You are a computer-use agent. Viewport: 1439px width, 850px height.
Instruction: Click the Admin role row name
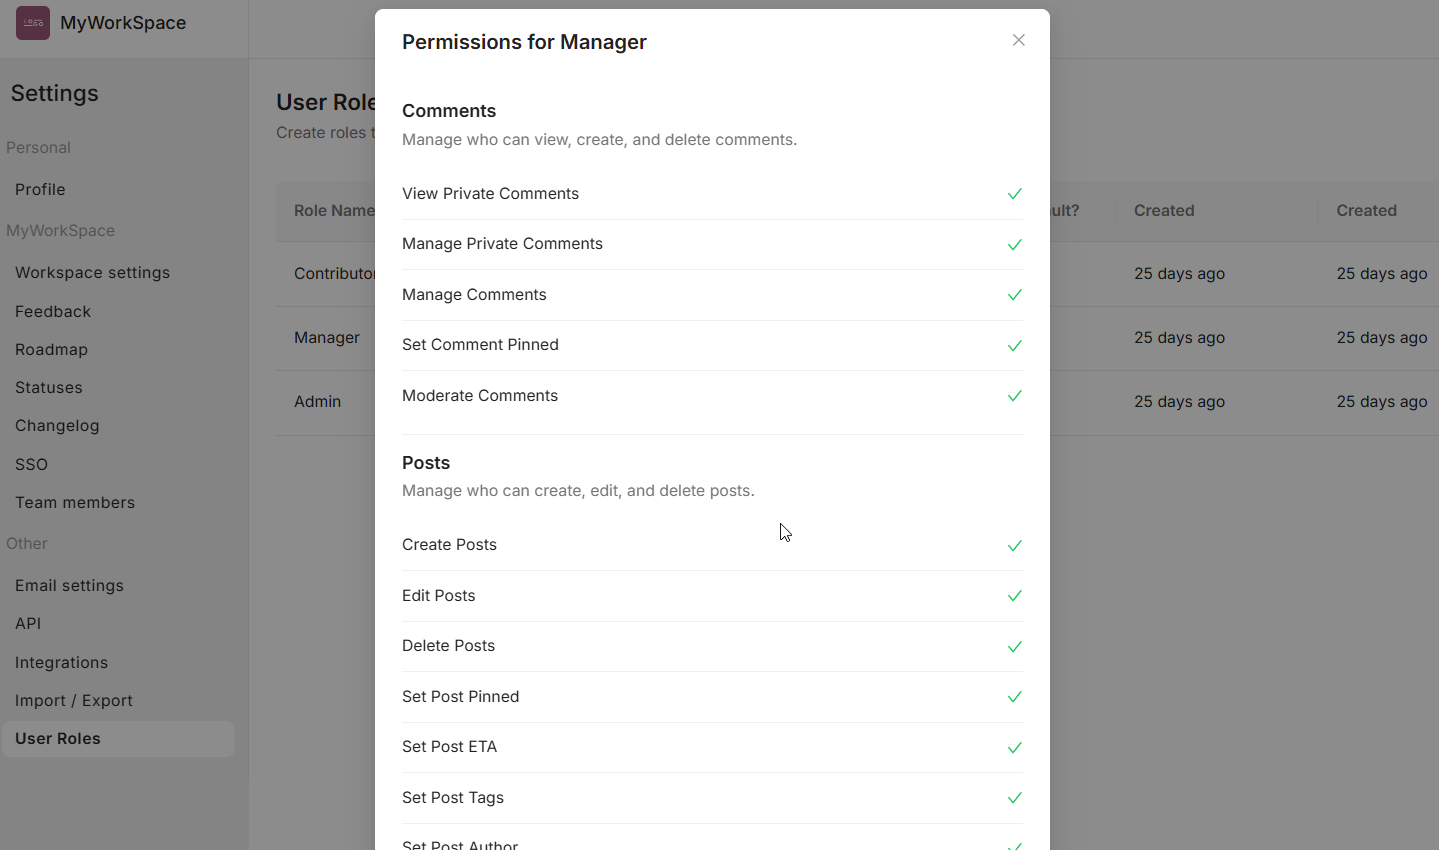(318, 401)
